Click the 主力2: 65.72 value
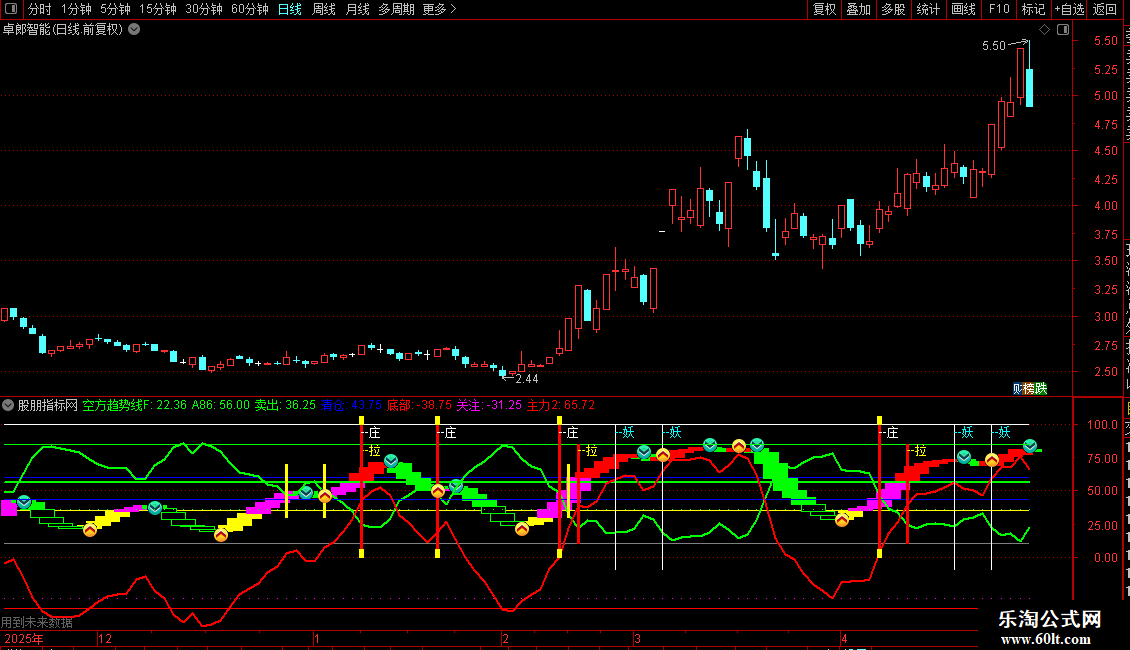 tap(561, 405)
